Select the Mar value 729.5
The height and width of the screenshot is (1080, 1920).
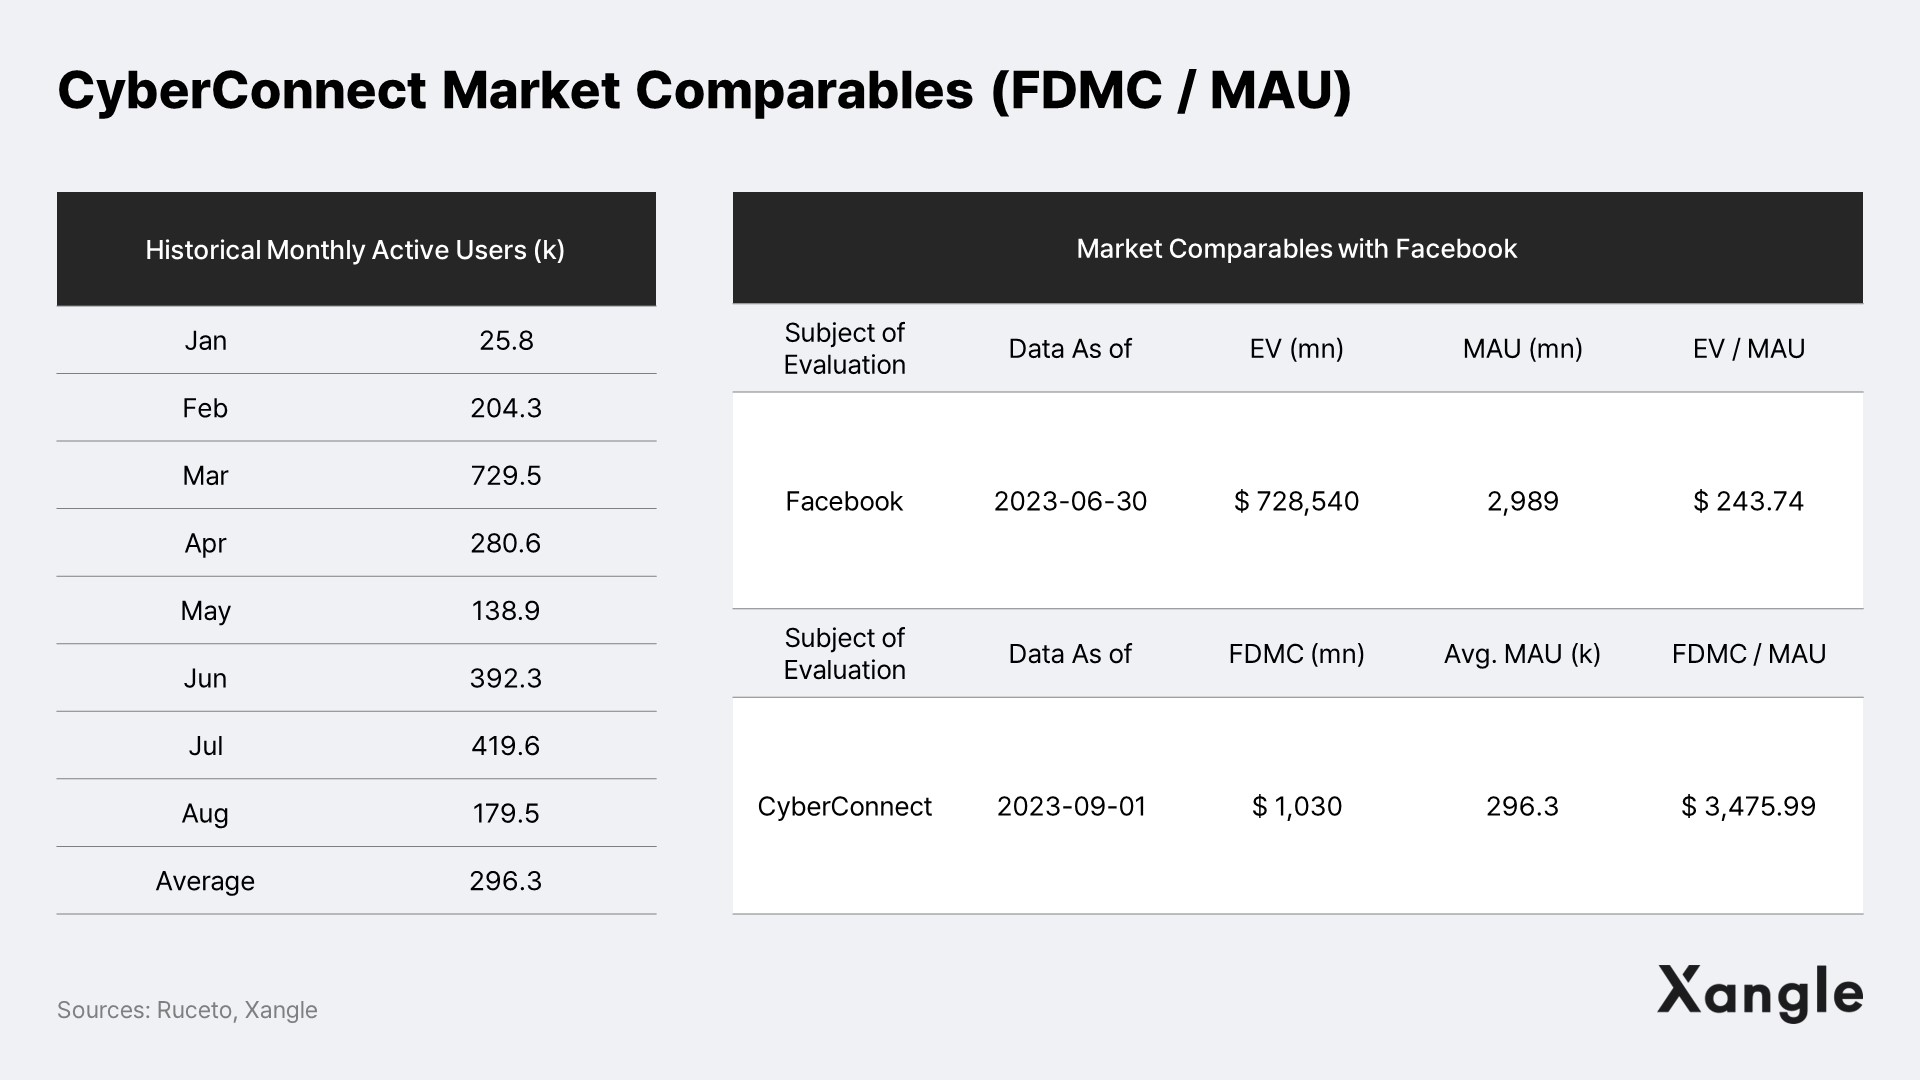pos(506,476)
